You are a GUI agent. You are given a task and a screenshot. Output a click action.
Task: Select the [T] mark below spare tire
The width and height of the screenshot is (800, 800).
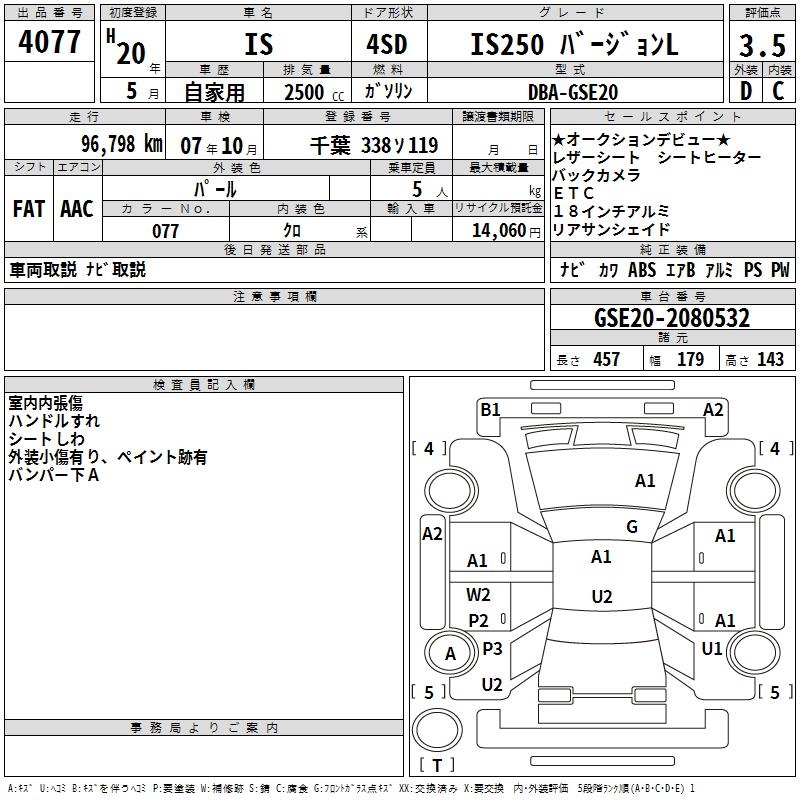click(437, 766)
